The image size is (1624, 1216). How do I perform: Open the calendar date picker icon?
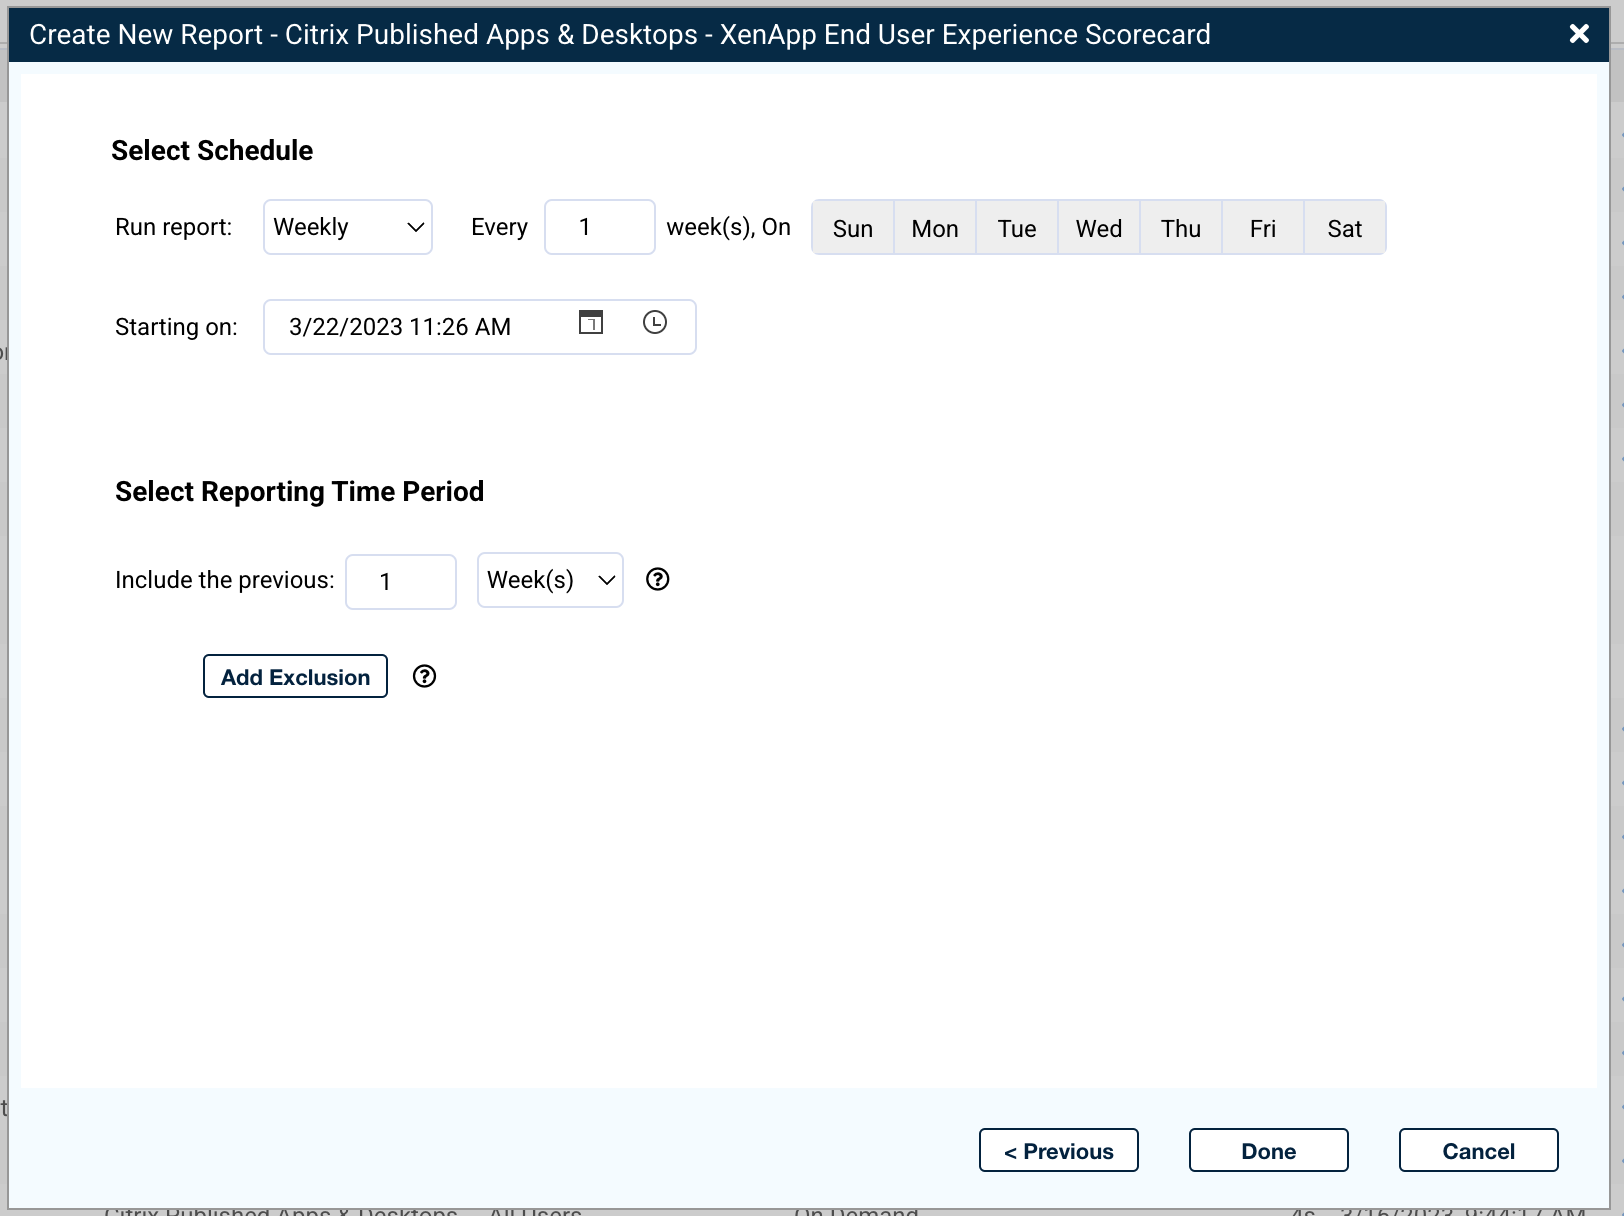point(591,322)
